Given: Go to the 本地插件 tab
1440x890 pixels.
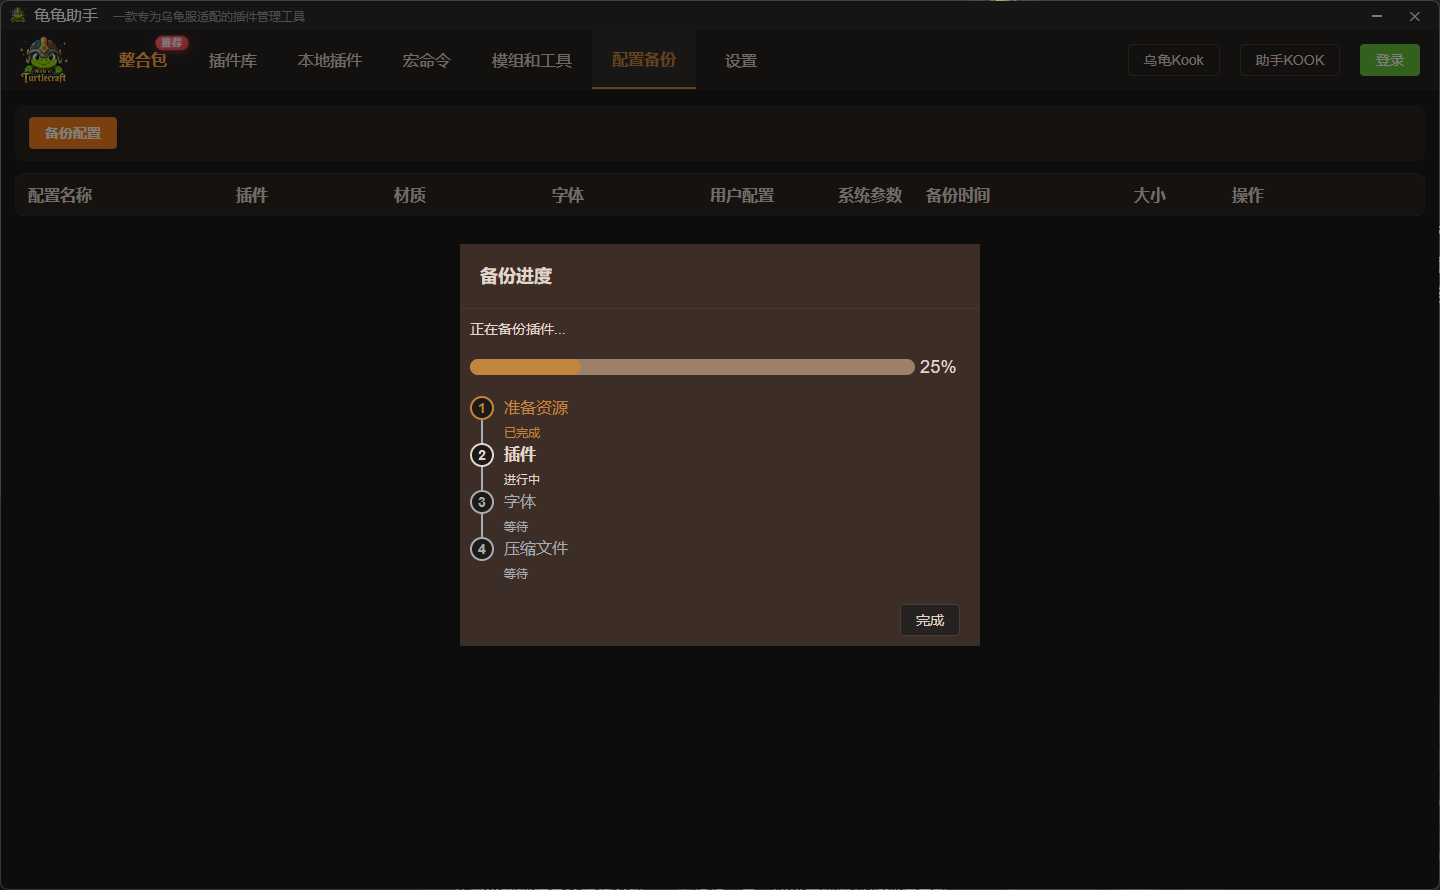Looking at the screenshot, I should click(x=330, y=61).
